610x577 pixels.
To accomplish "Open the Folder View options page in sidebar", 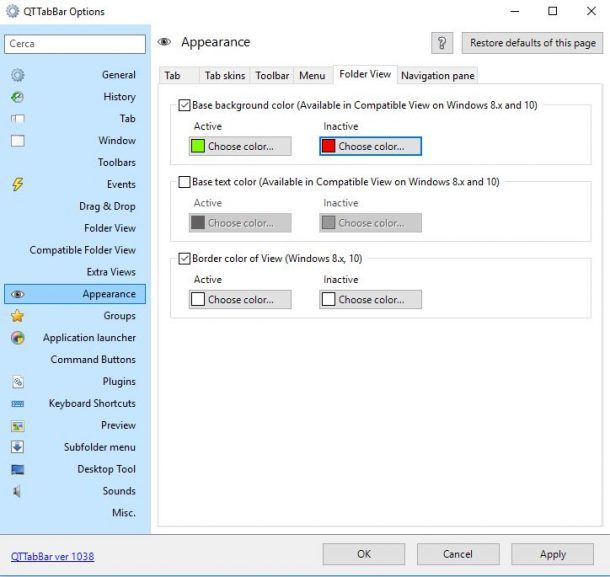I will pyautogui.click(x=75, y=228).
